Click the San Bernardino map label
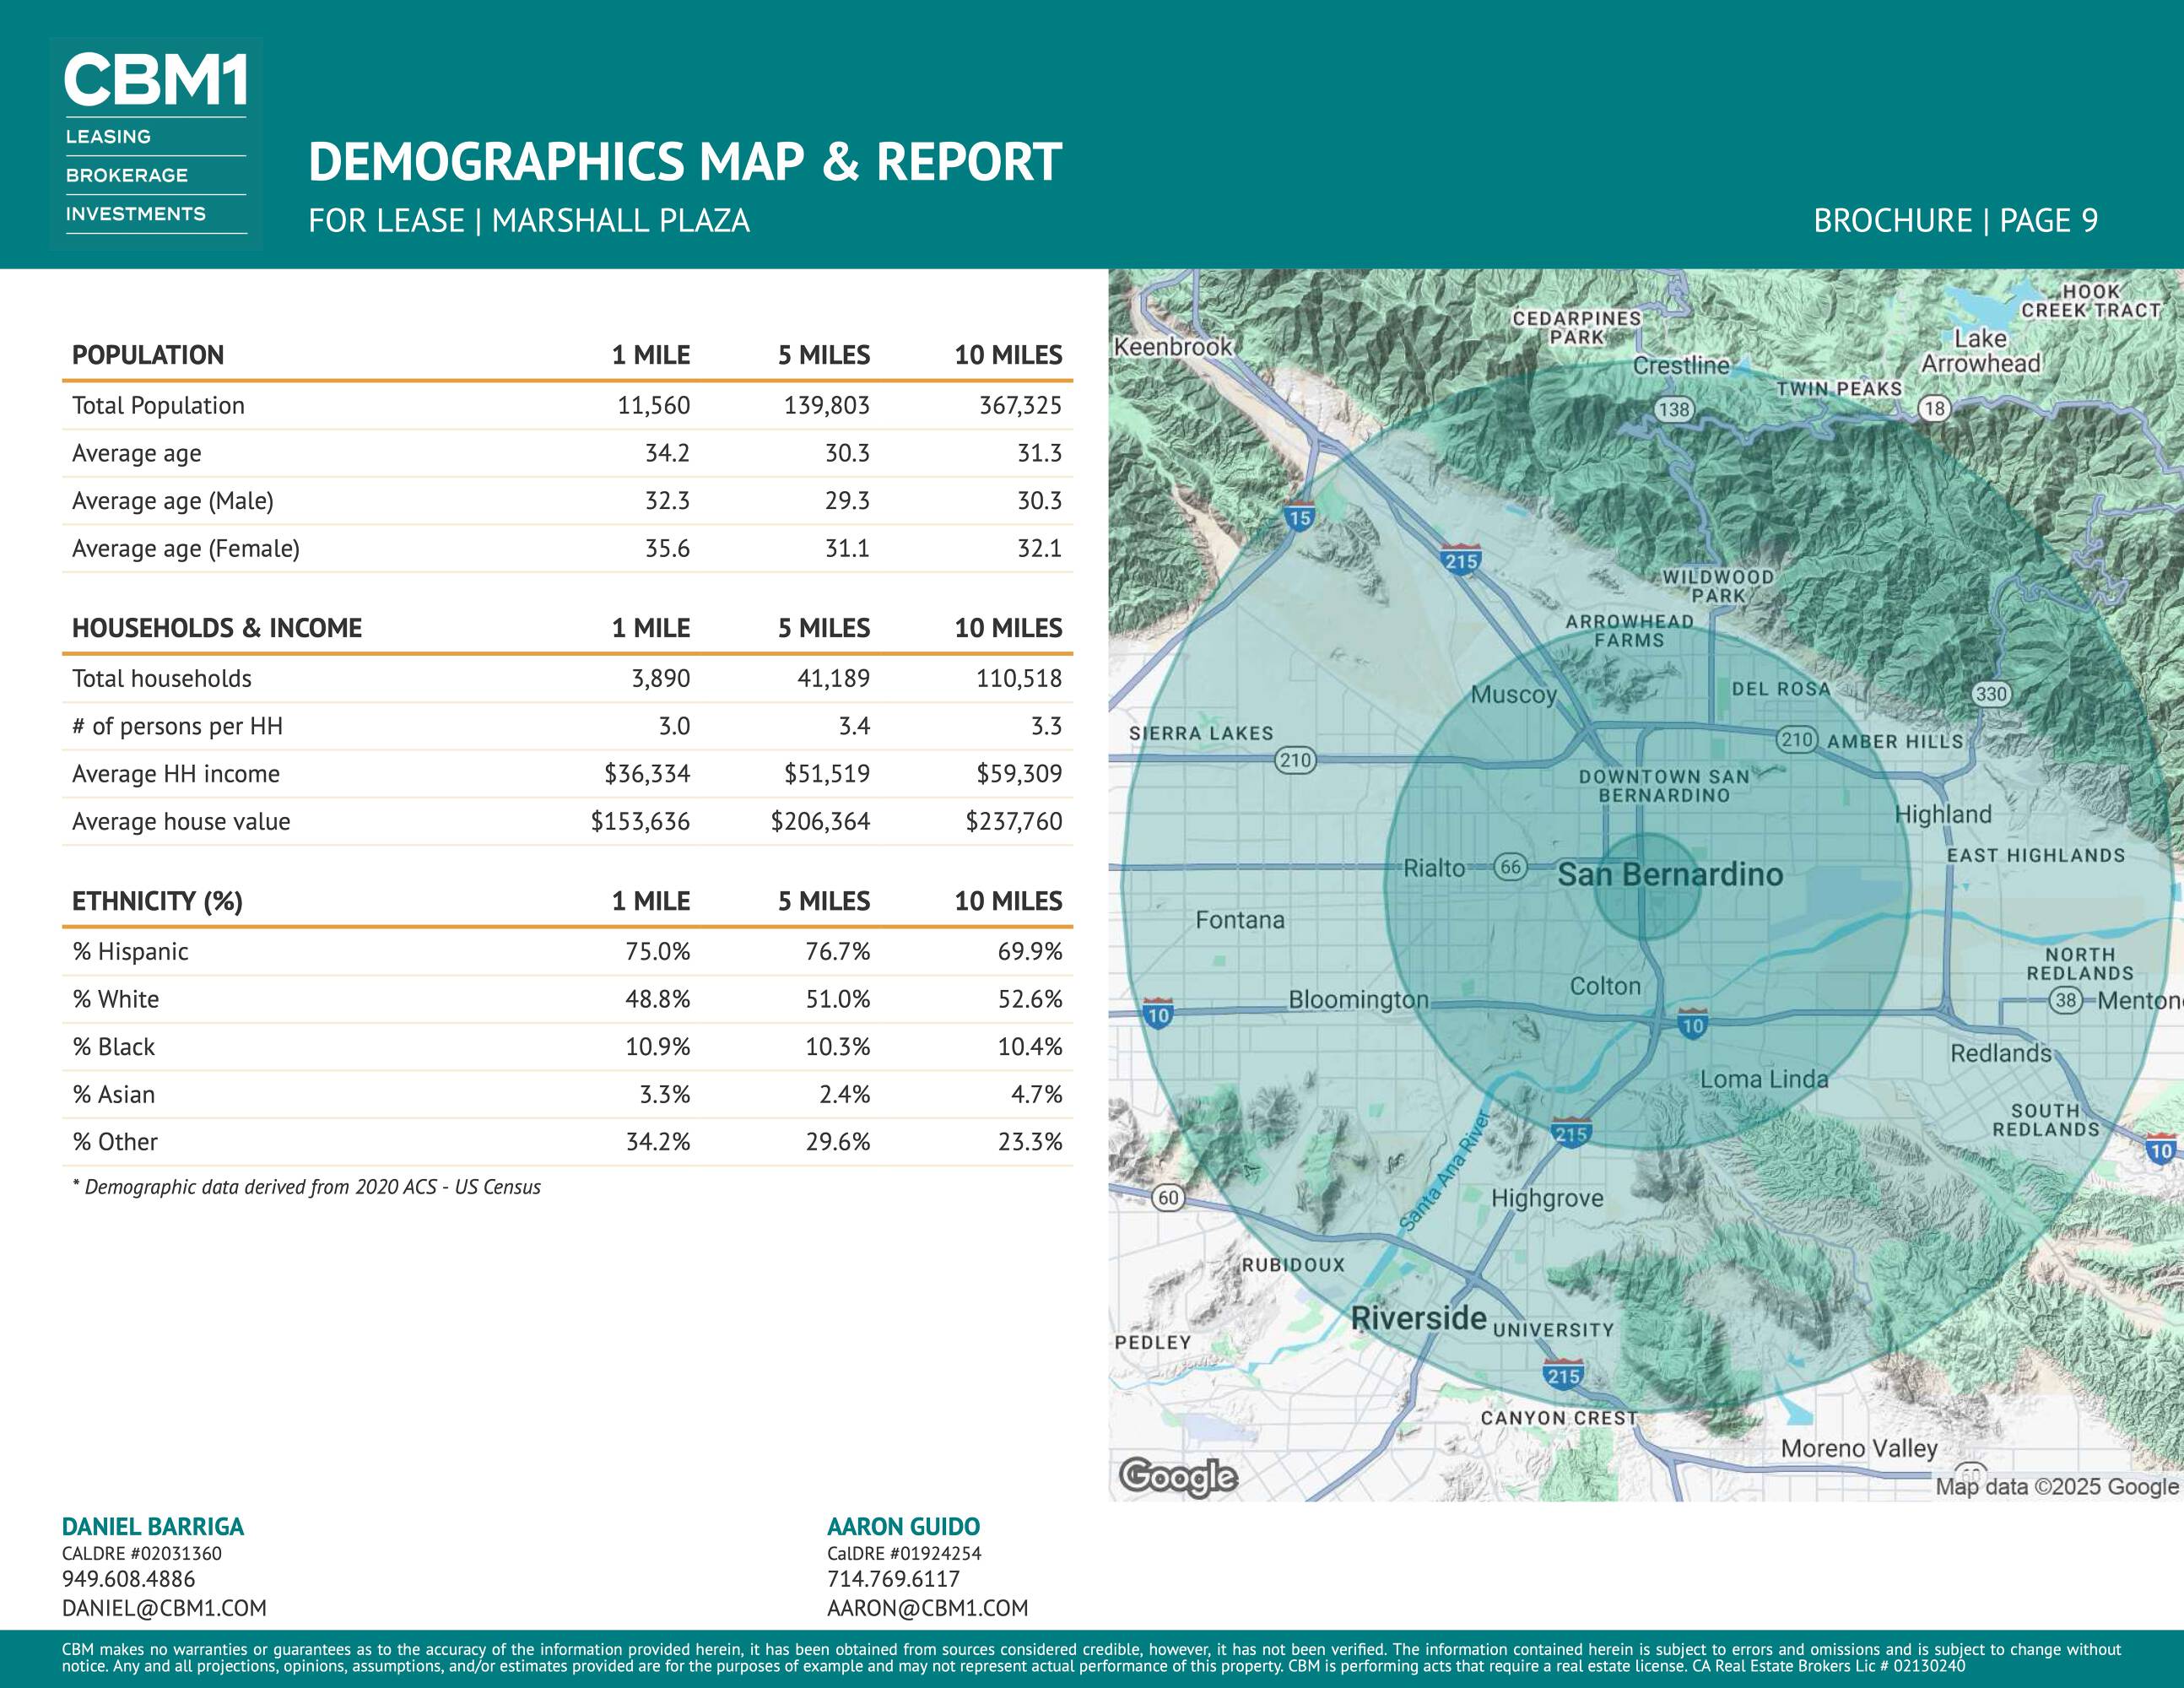Viewport: 2184px width, 1688px height. pyautogui.click(x=1670, y=875)
